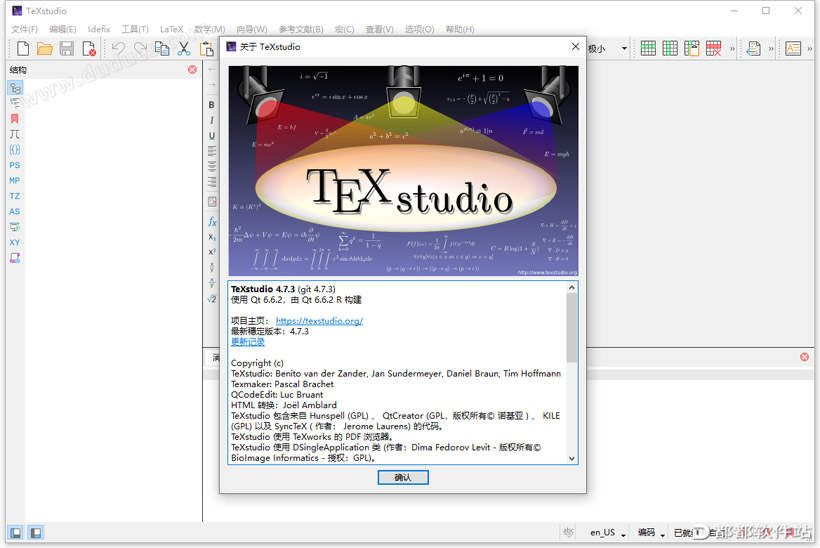Save the document with the floppy icon
The width and height of the screenshot is (820, 548).
[66, 49]
